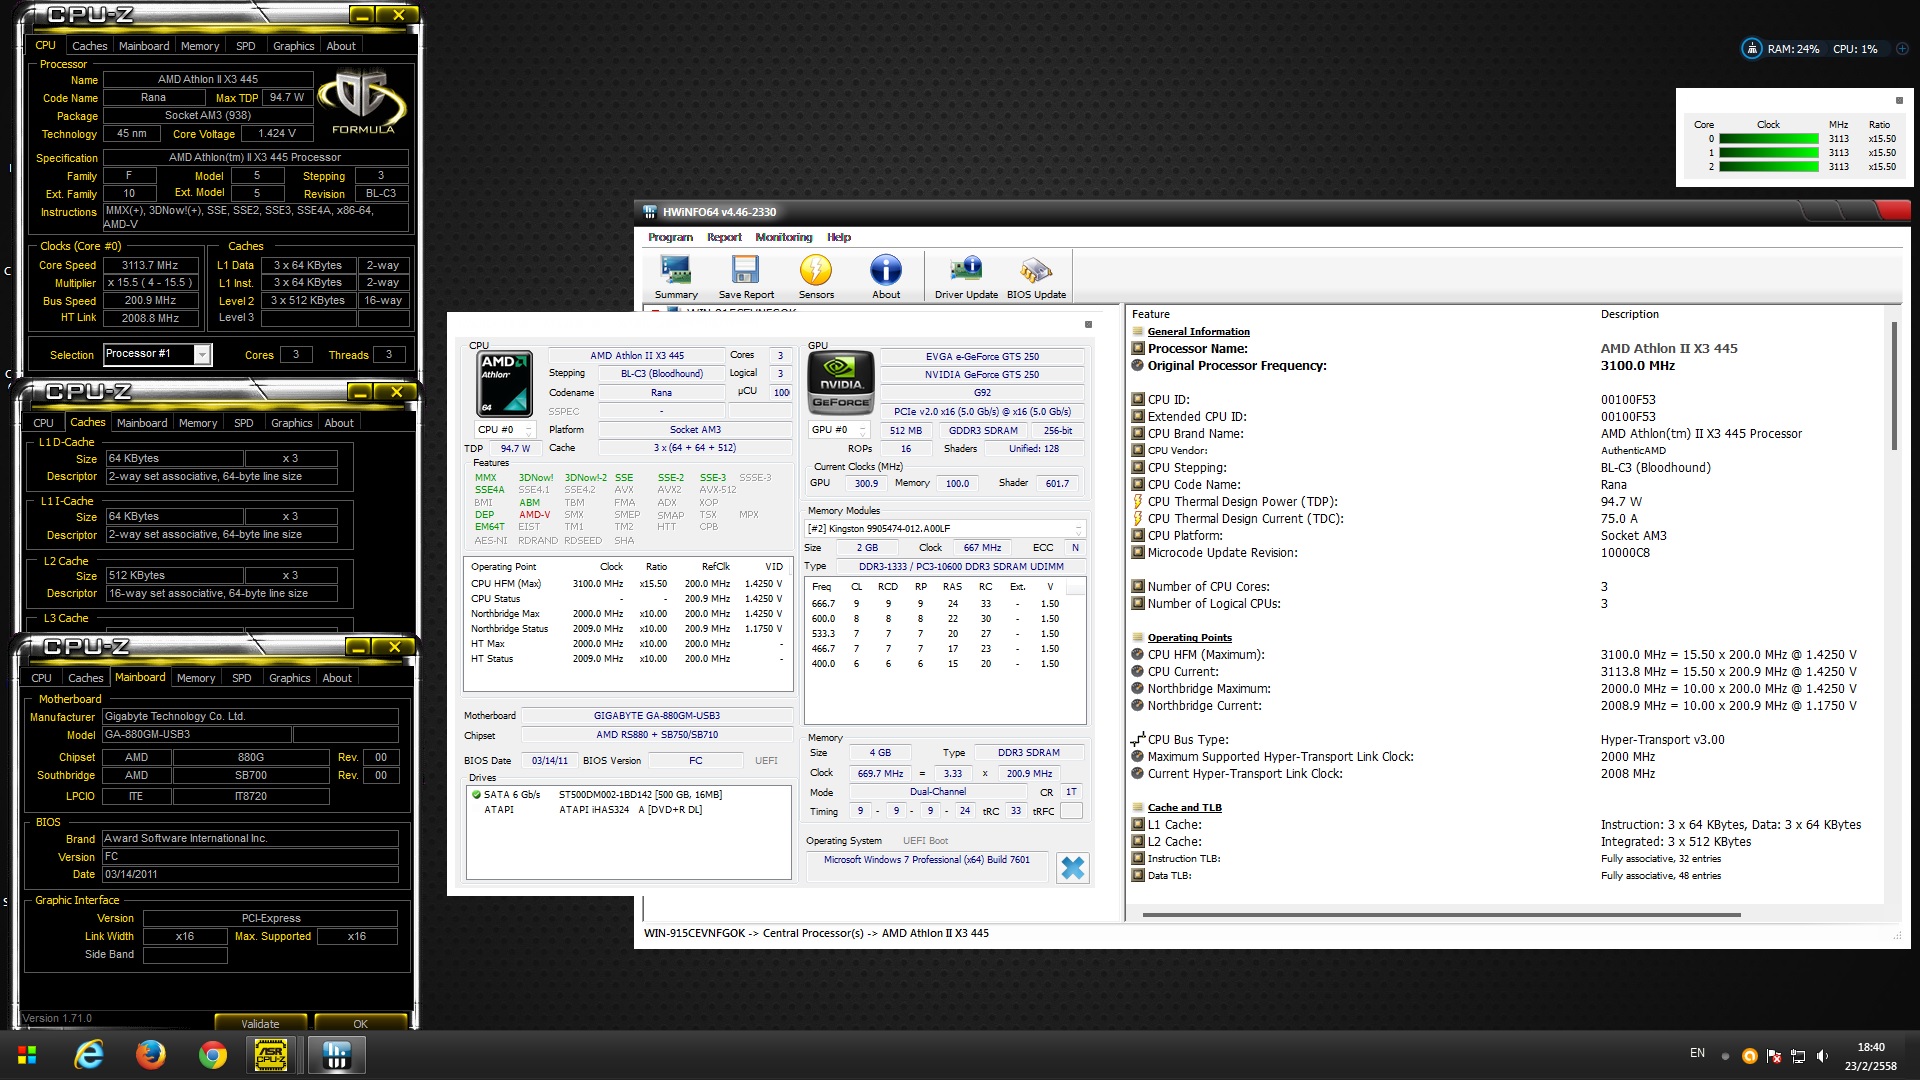Open the CPU #0 selector dropdown
Viewport: 1920px width, 1080px height.
529,430
